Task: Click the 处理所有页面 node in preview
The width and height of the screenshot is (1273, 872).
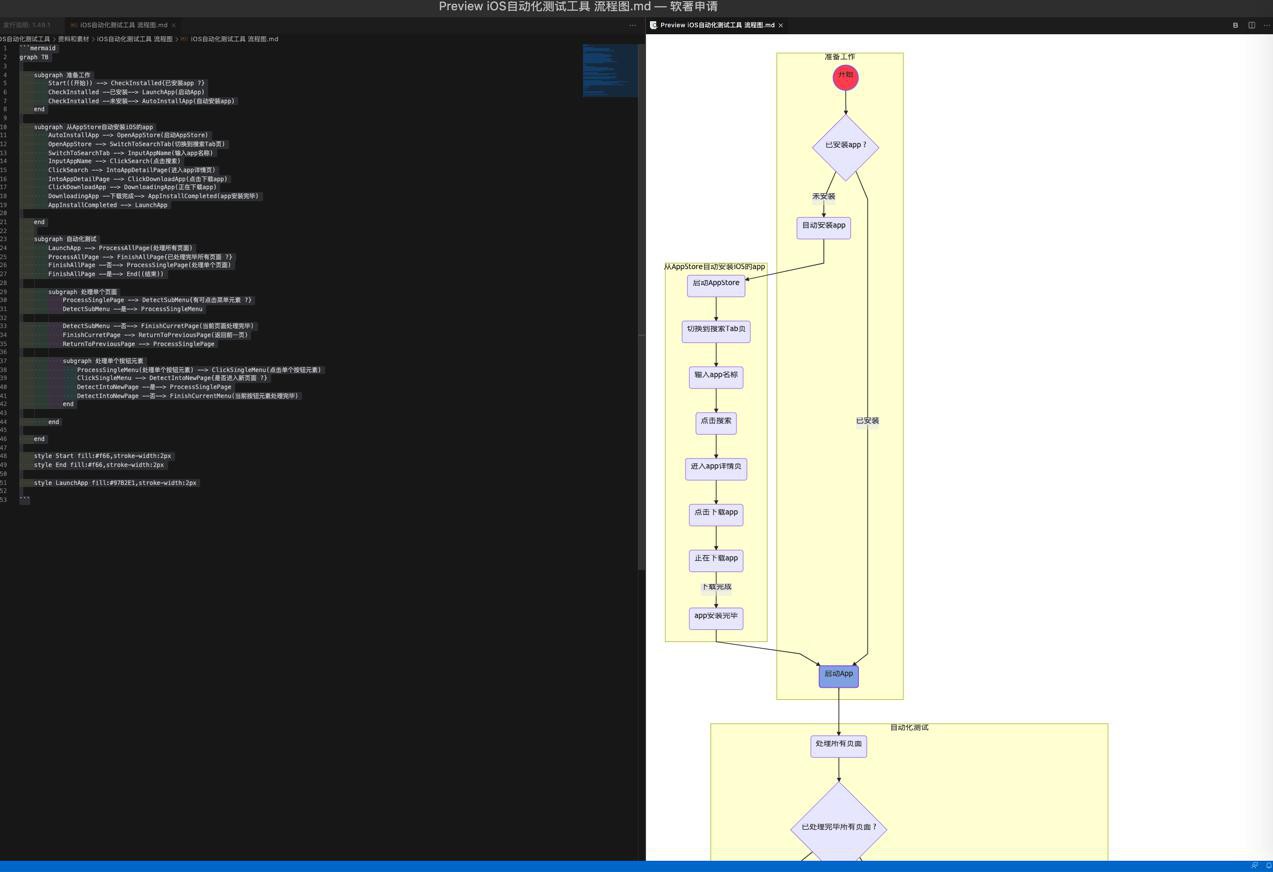Action: pos(838,745)
